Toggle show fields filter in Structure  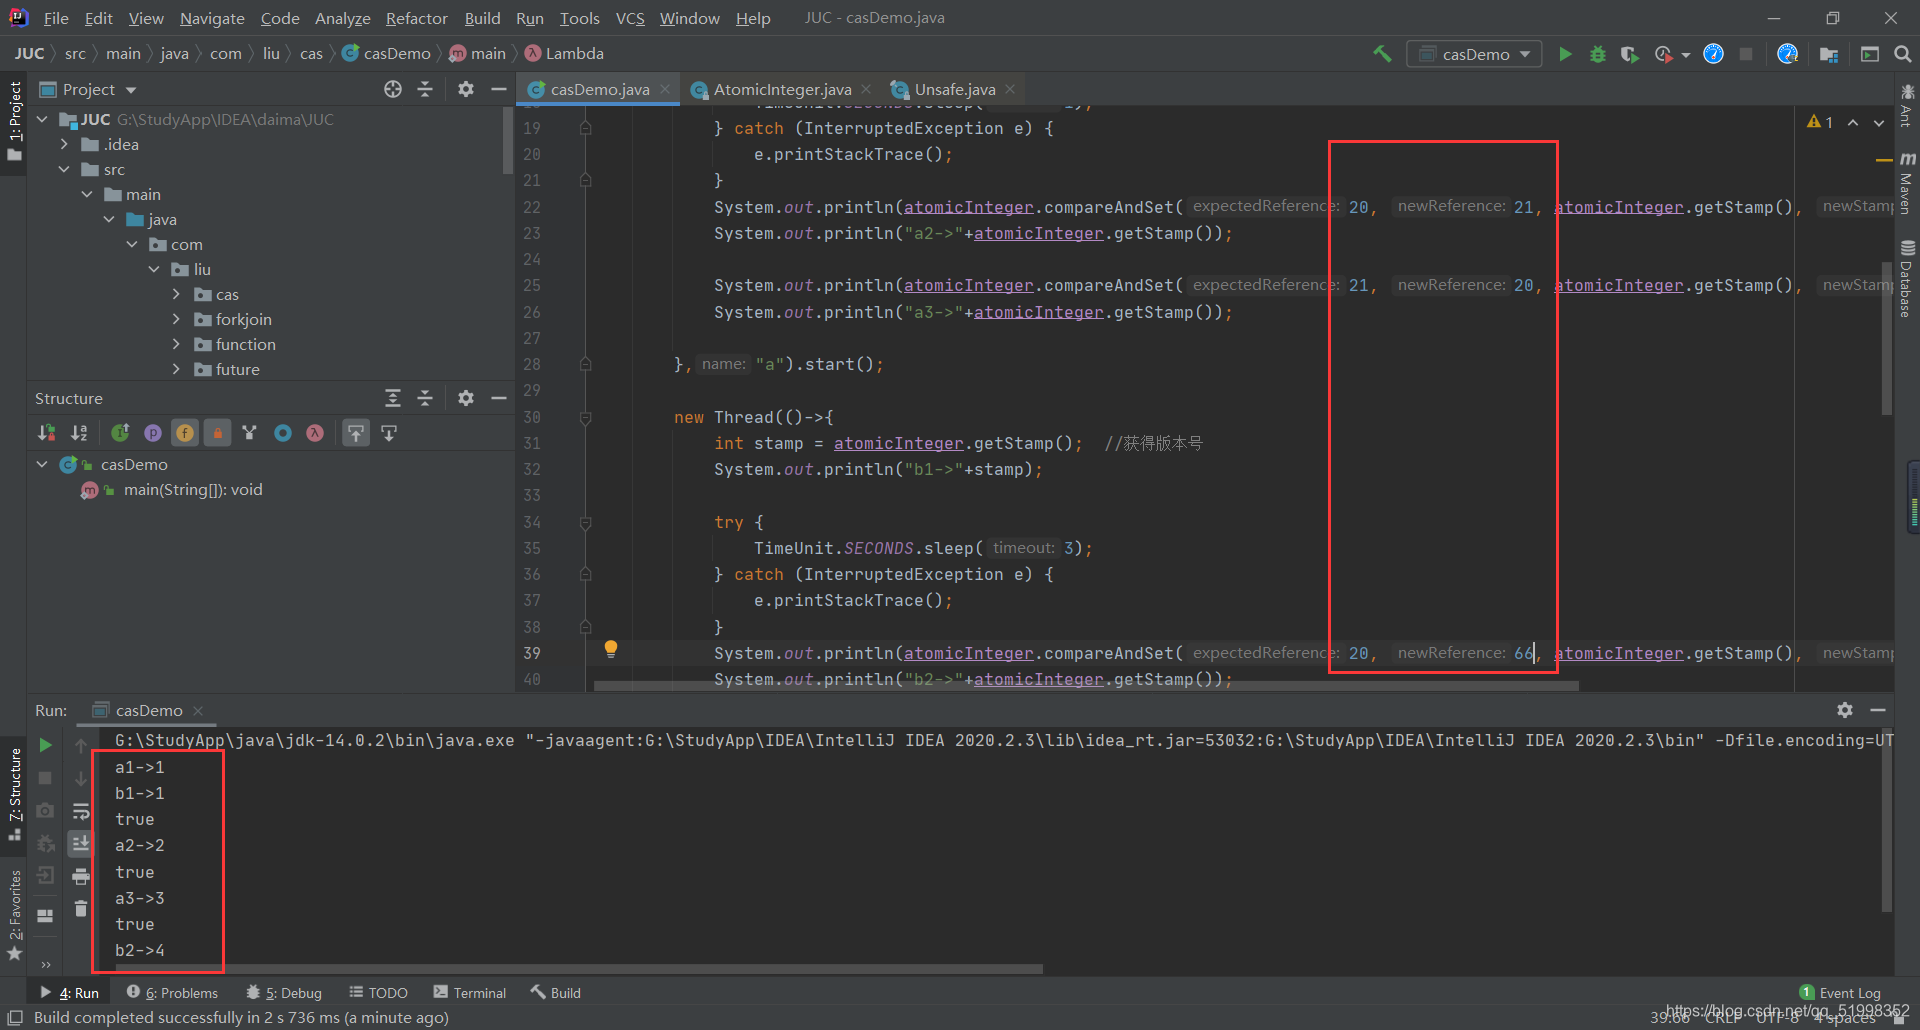(x=185, y=433)
